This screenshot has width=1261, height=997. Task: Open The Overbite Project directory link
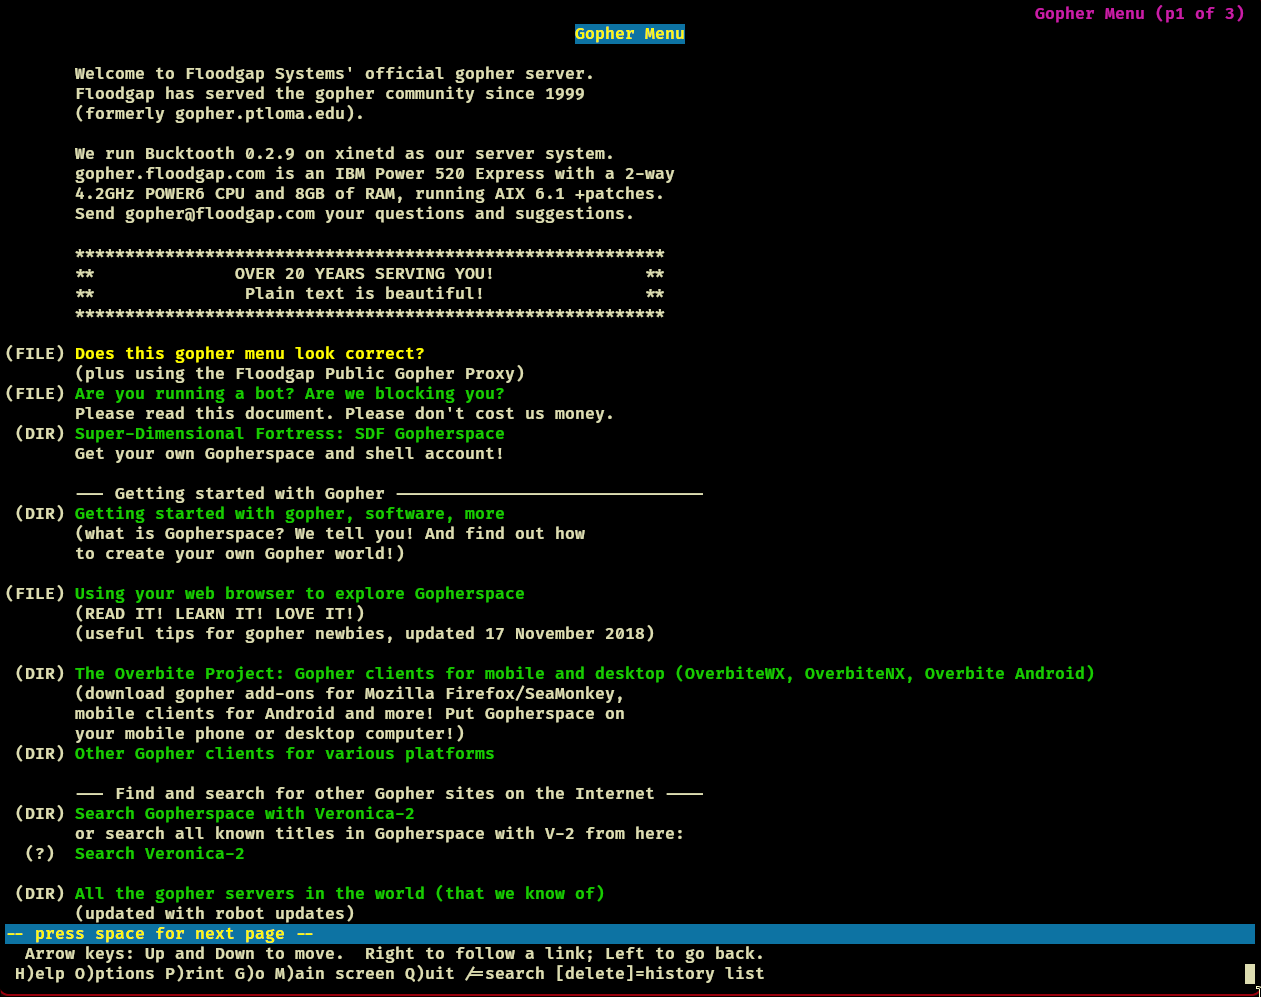pos(585,674)
